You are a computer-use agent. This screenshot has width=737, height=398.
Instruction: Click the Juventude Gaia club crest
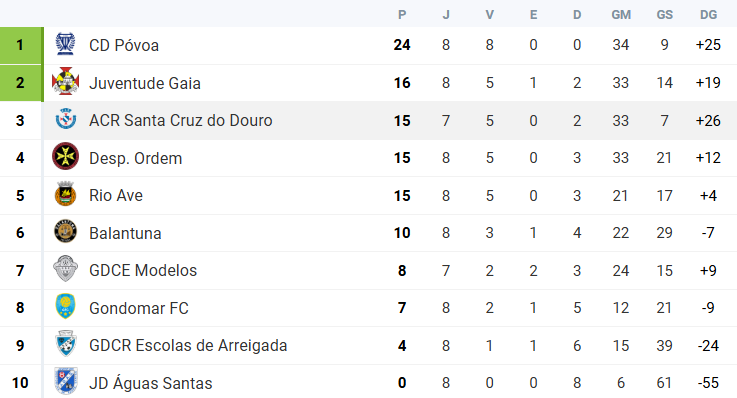(65, 81)
